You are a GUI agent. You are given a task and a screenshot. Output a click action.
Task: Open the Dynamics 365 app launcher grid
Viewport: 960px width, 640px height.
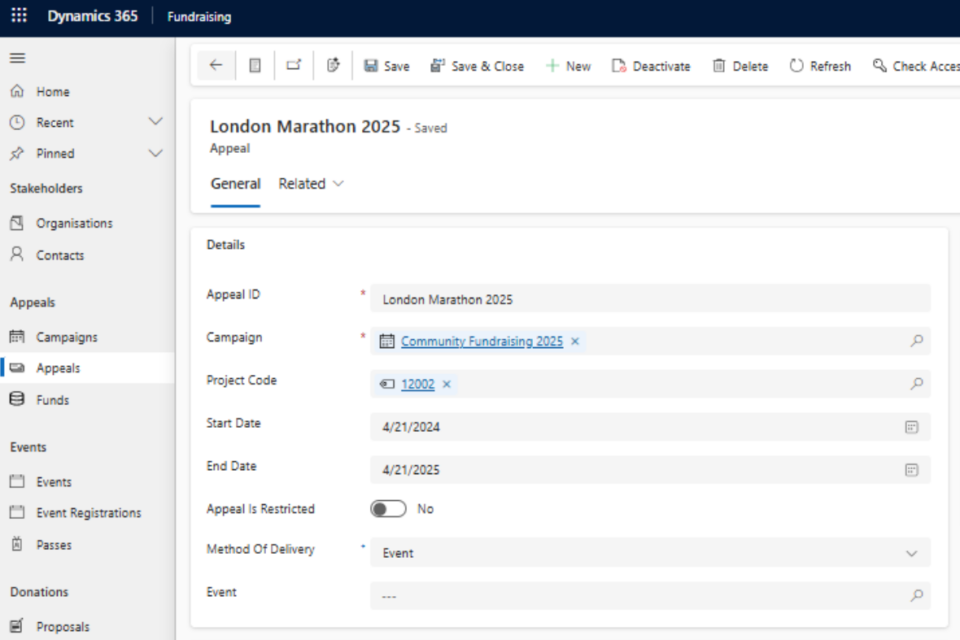click(19, 17)
